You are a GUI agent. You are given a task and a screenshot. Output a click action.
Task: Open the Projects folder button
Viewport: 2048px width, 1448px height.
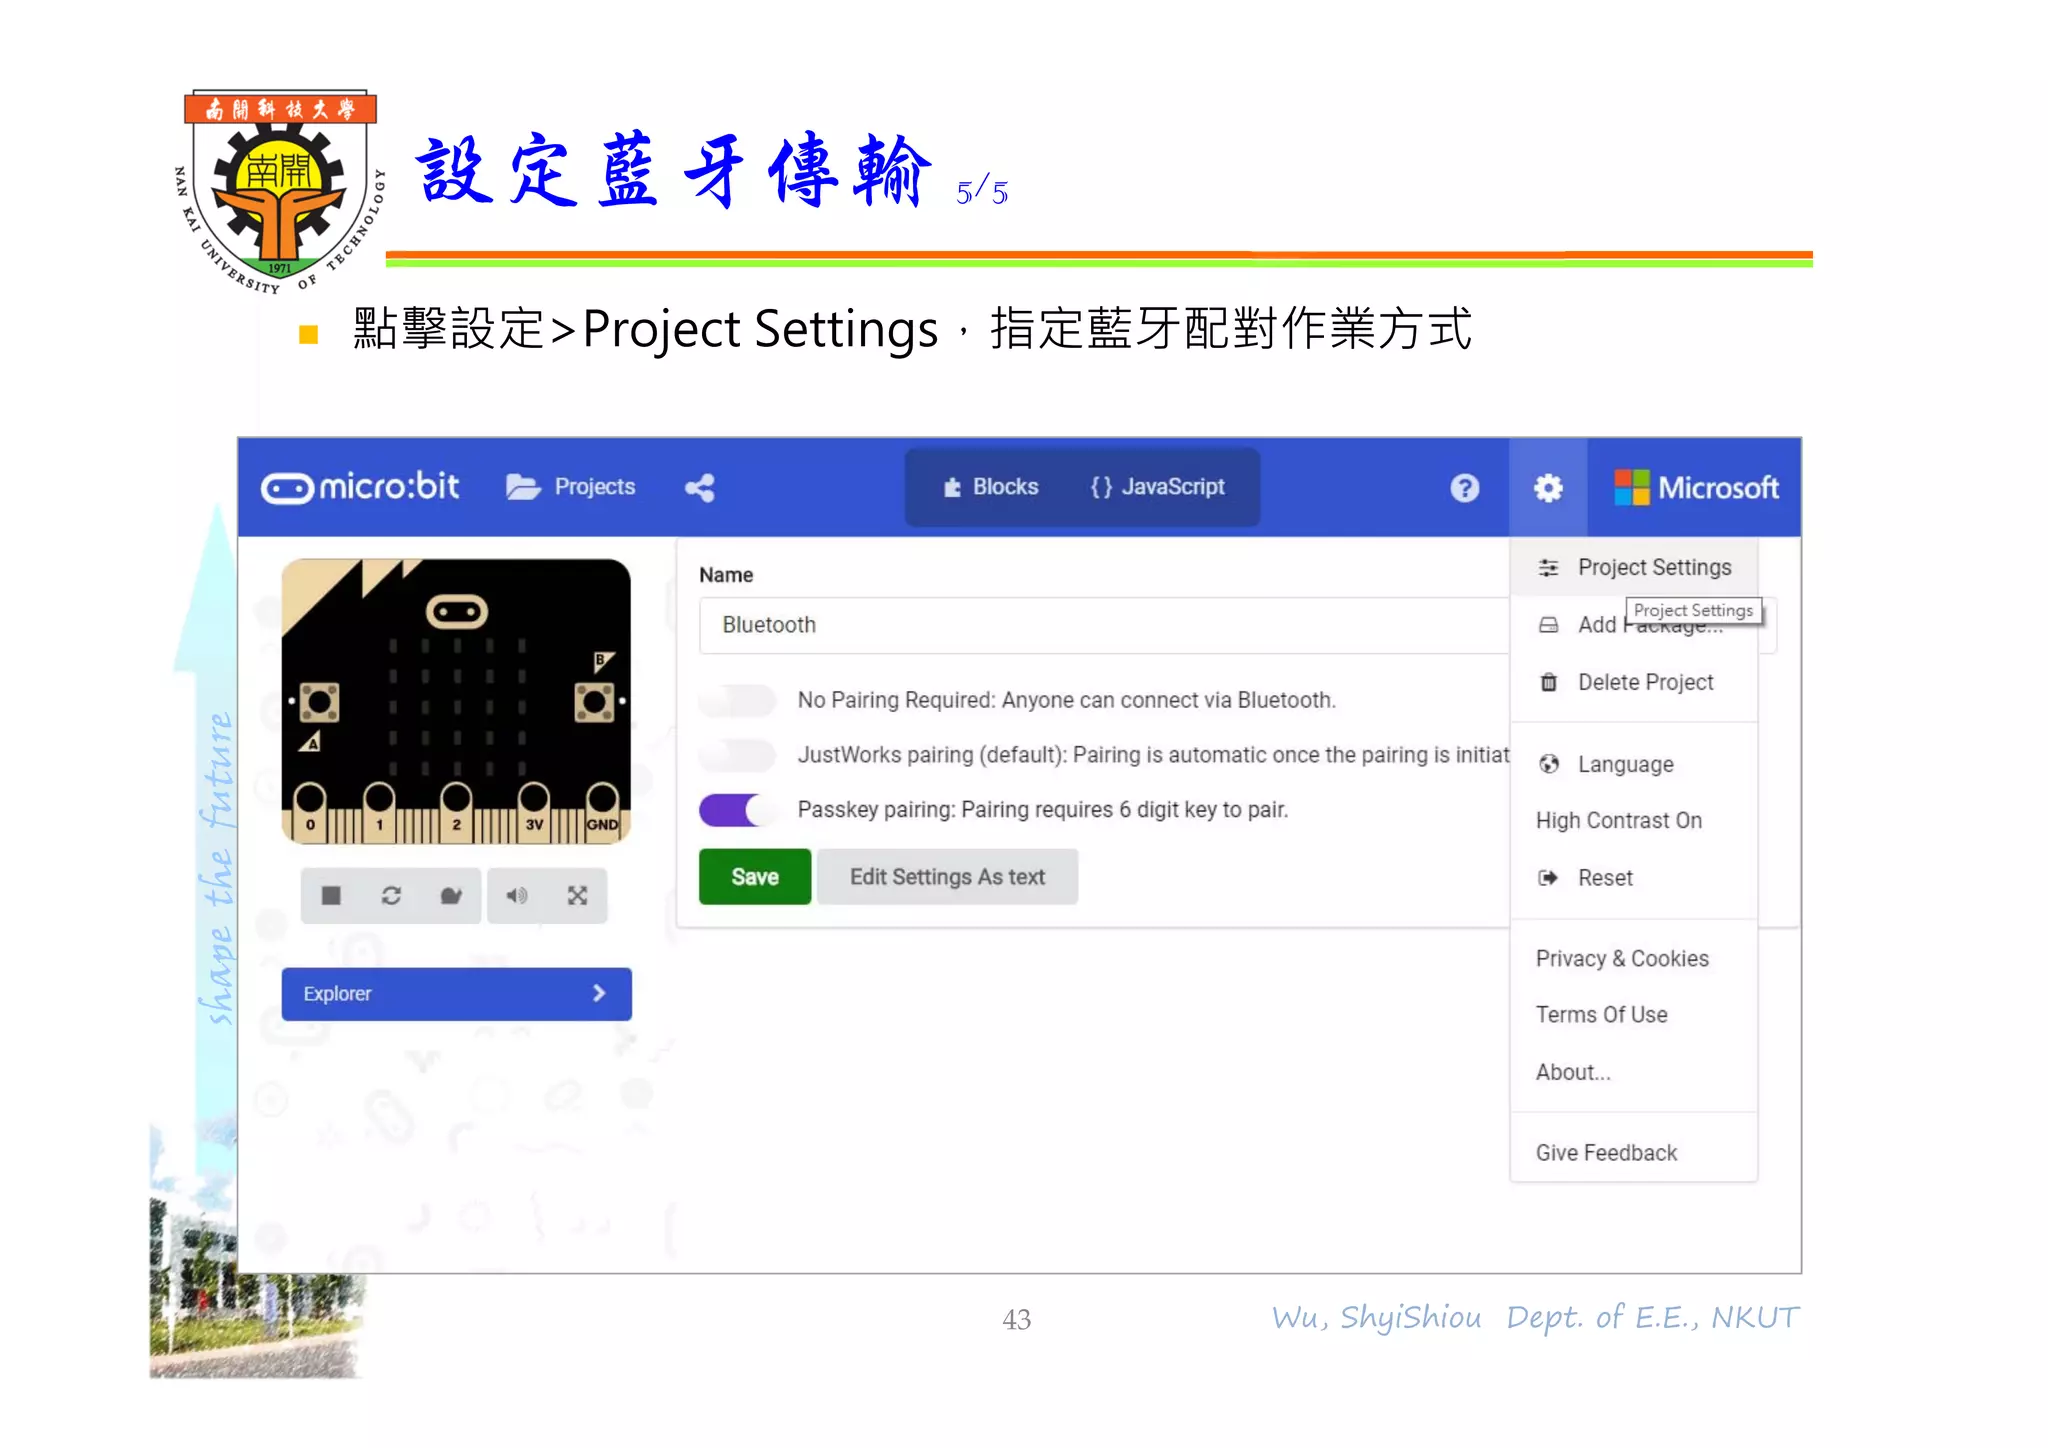click(x=571, y=487)
